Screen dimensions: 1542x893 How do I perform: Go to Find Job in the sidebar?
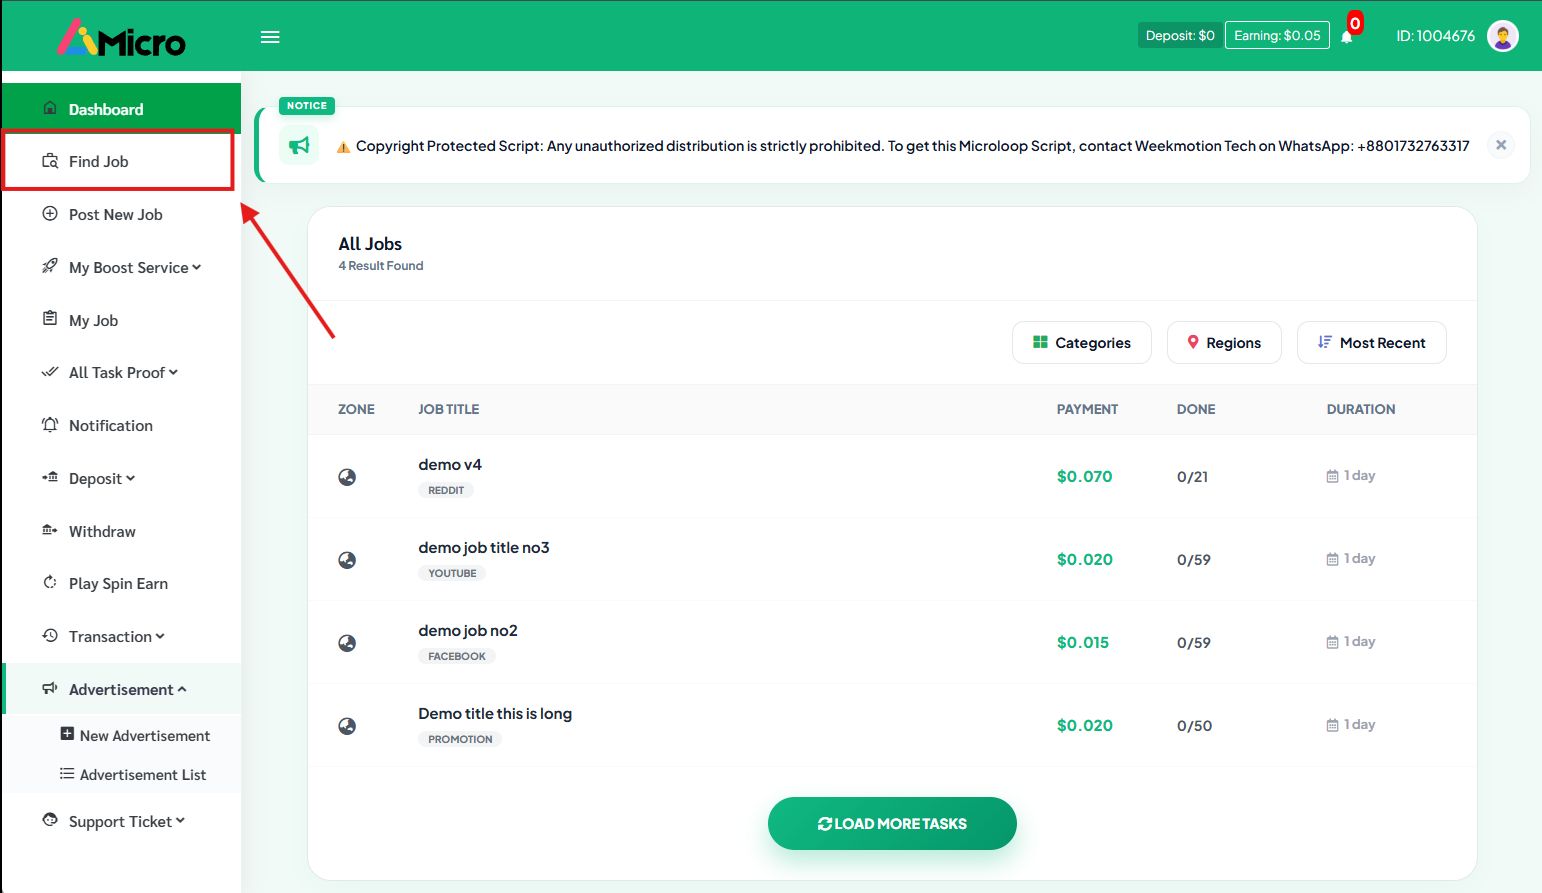coord(119,161)
